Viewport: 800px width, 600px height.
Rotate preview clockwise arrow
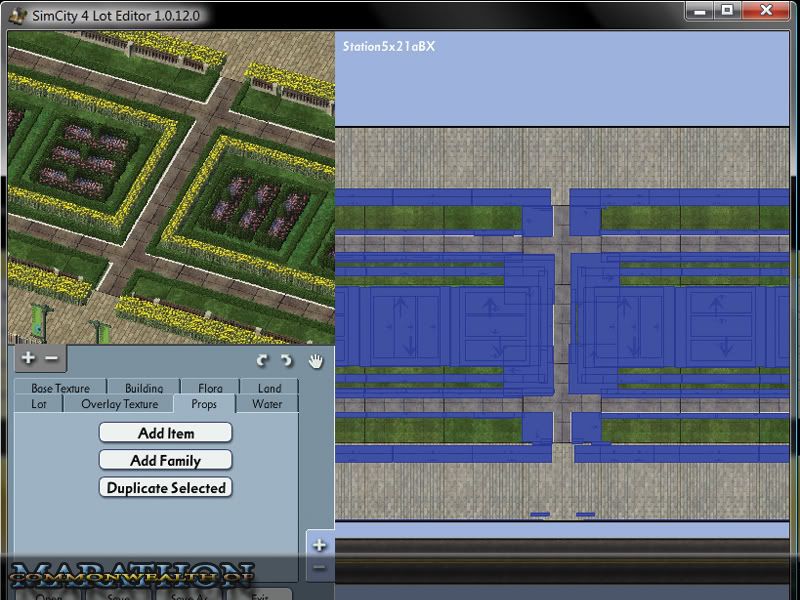coord(287,361)
